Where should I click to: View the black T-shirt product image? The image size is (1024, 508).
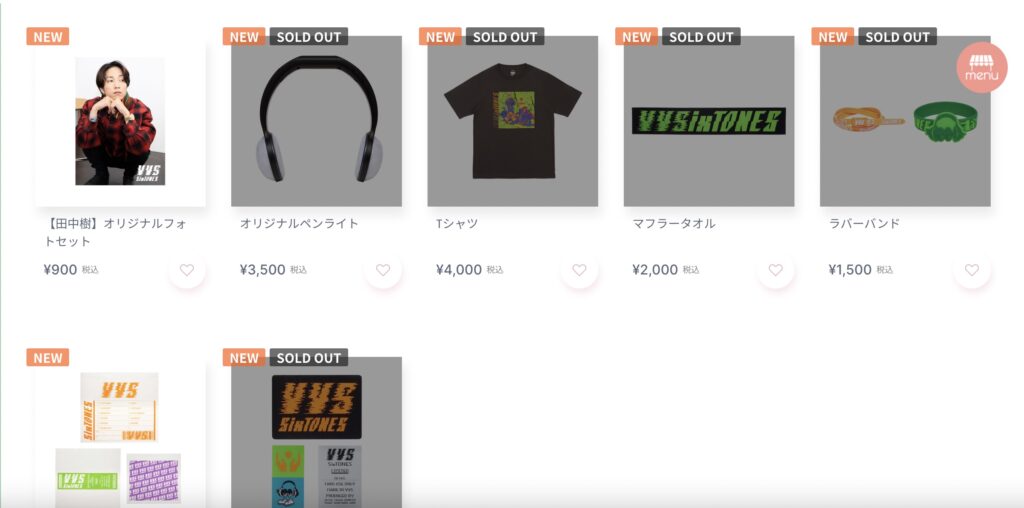pyautogui.click(x=513, y=121)
